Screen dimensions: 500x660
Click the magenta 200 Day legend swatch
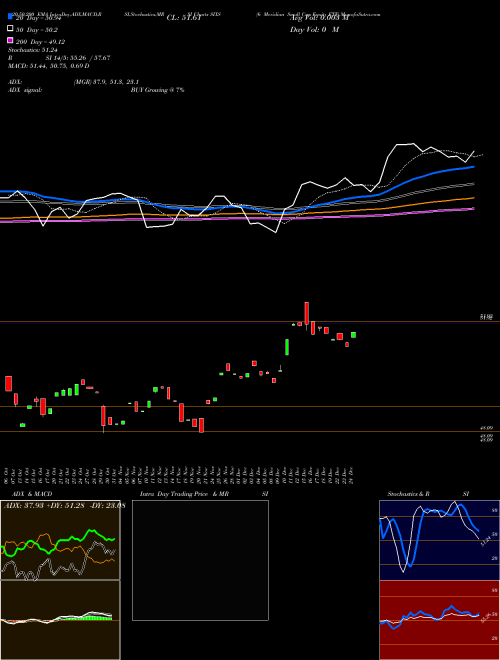(10, 40)
